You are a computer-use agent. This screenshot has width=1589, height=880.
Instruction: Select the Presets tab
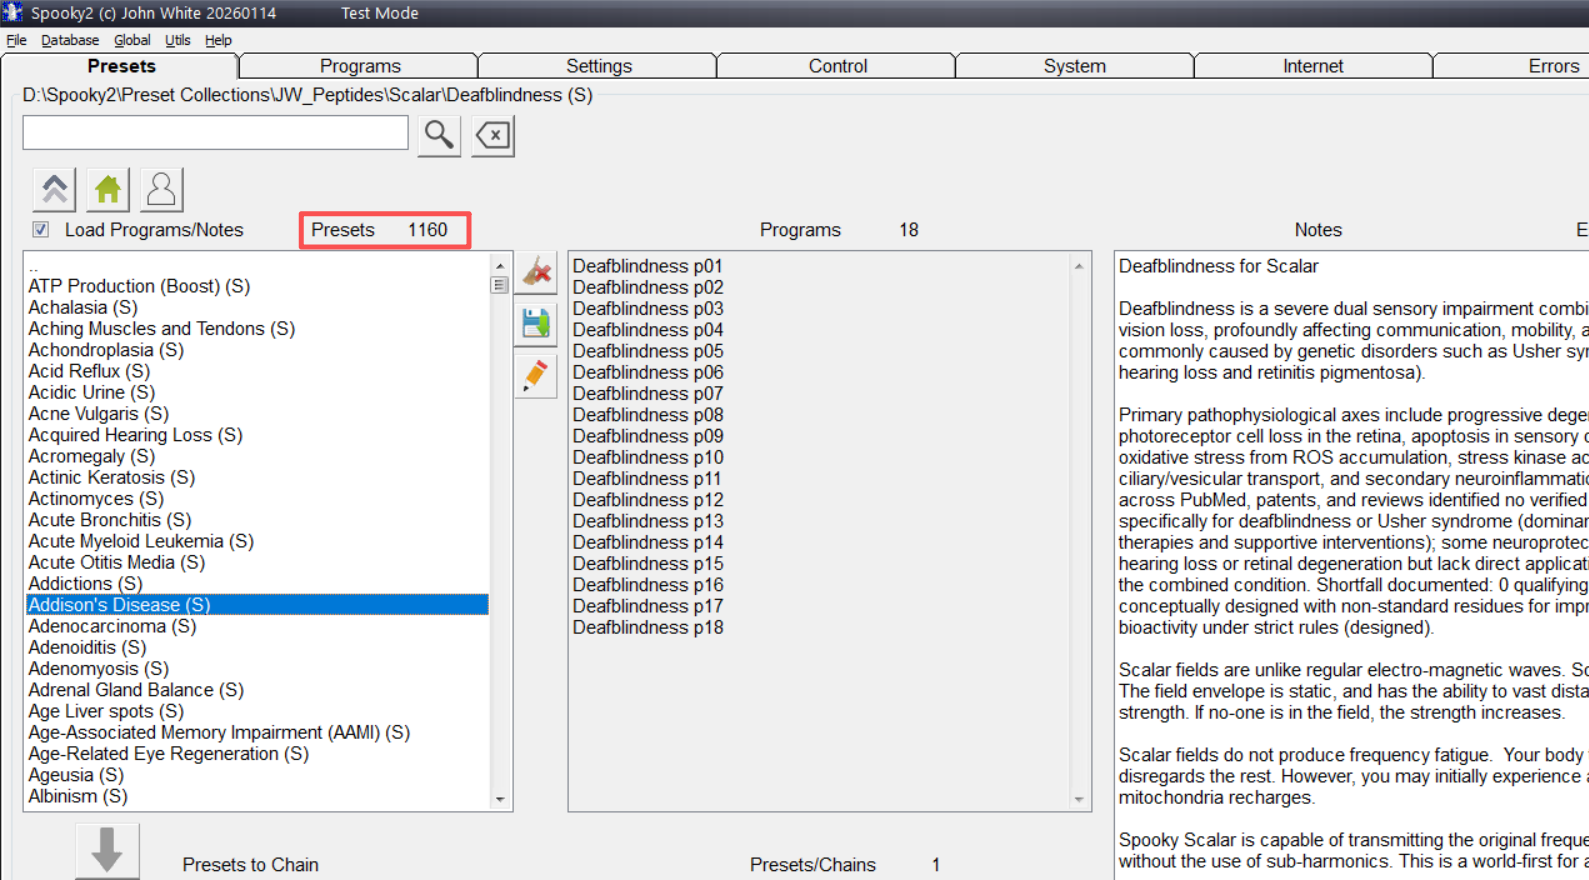[121, 66]
